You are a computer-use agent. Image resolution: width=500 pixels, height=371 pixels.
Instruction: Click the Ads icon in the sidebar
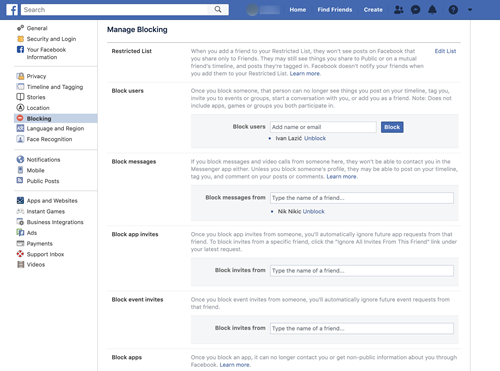point(20,232)
